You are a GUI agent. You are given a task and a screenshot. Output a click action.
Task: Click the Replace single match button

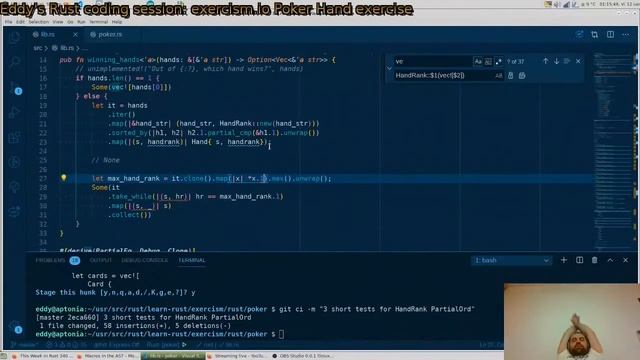pyautogui.click(x=511, y=76)
